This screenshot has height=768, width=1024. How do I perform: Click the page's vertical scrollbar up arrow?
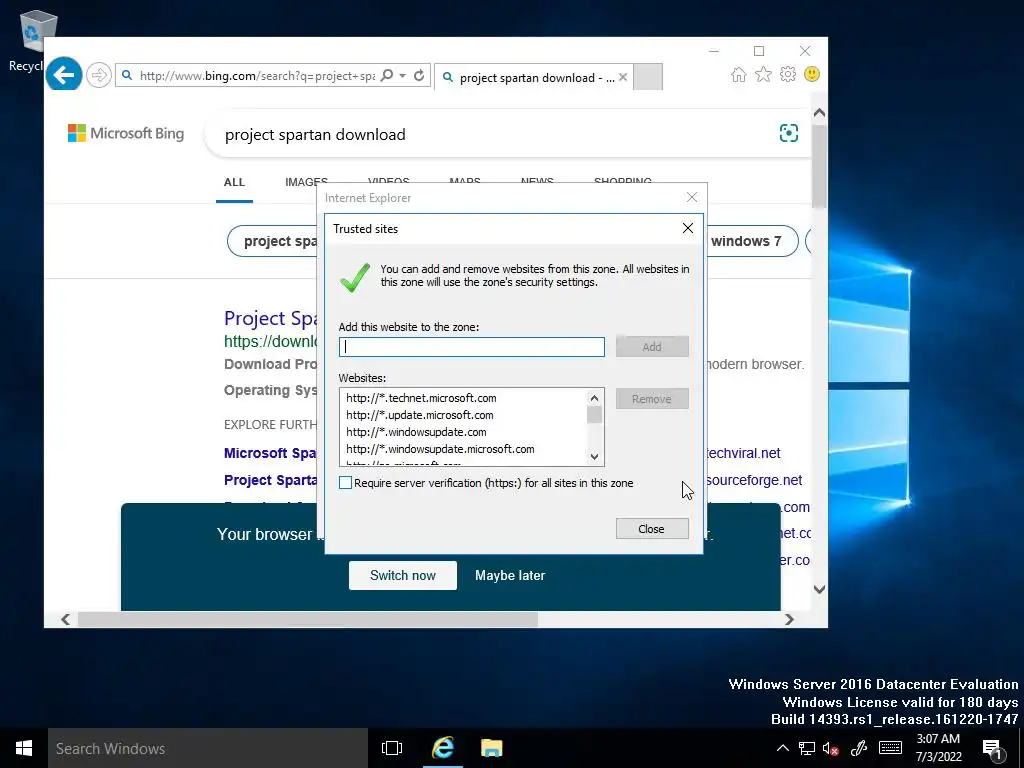[x=820, y=113]
